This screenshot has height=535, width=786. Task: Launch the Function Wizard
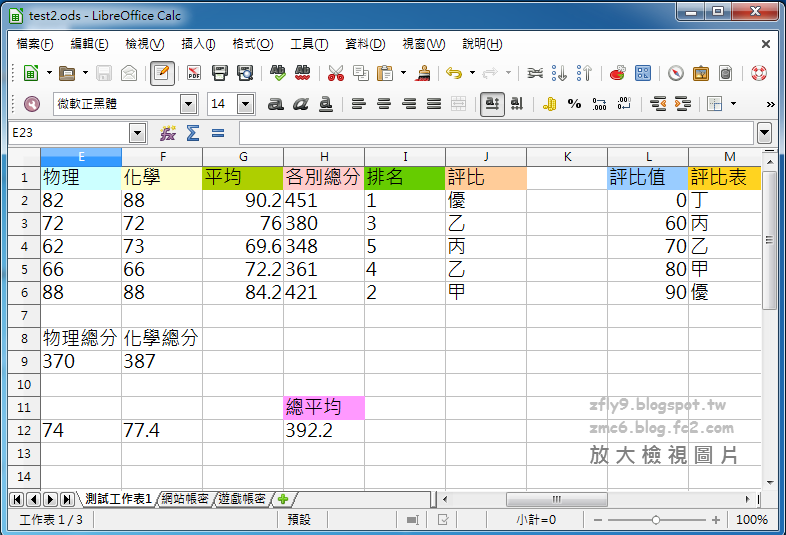pos(167,133)
